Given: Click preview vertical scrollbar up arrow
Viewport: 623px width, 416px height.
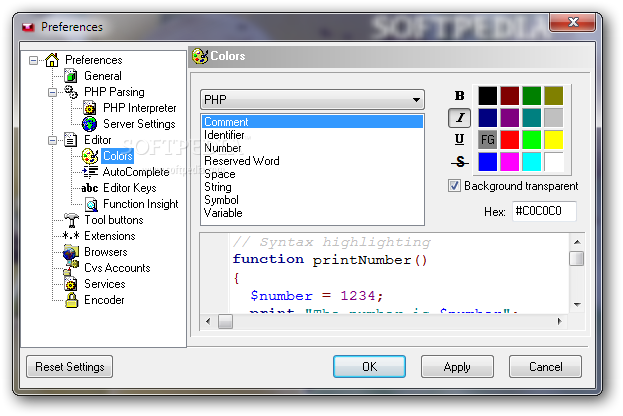Looking at the screenshot, I should [x=577, y=242].
